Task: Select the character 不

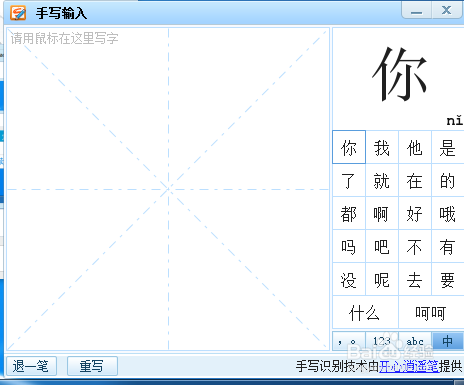Action: pos(415,246)
